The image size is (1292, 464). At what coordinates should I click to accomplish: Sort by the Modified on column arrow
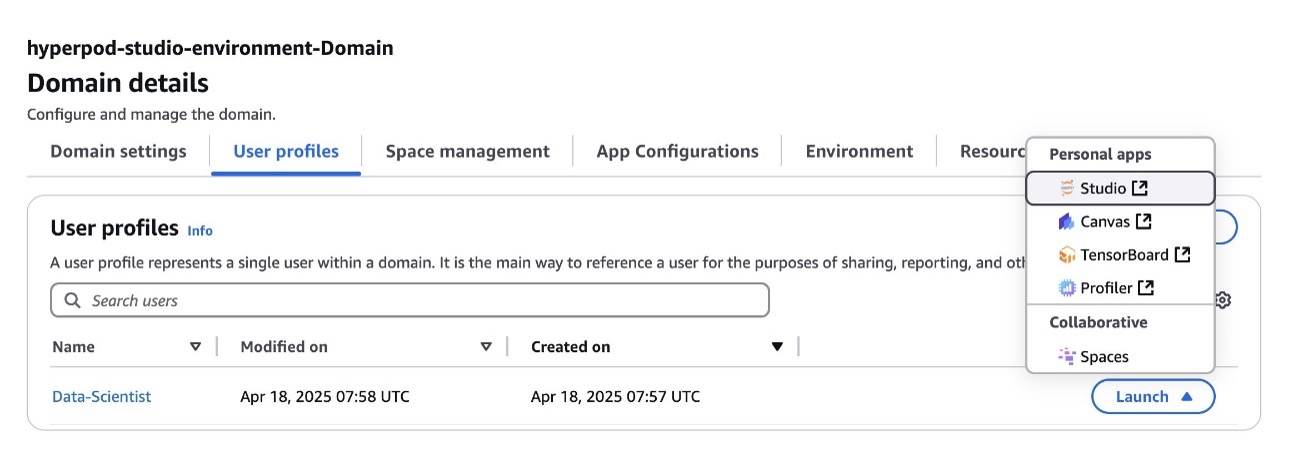pos(486,347)
